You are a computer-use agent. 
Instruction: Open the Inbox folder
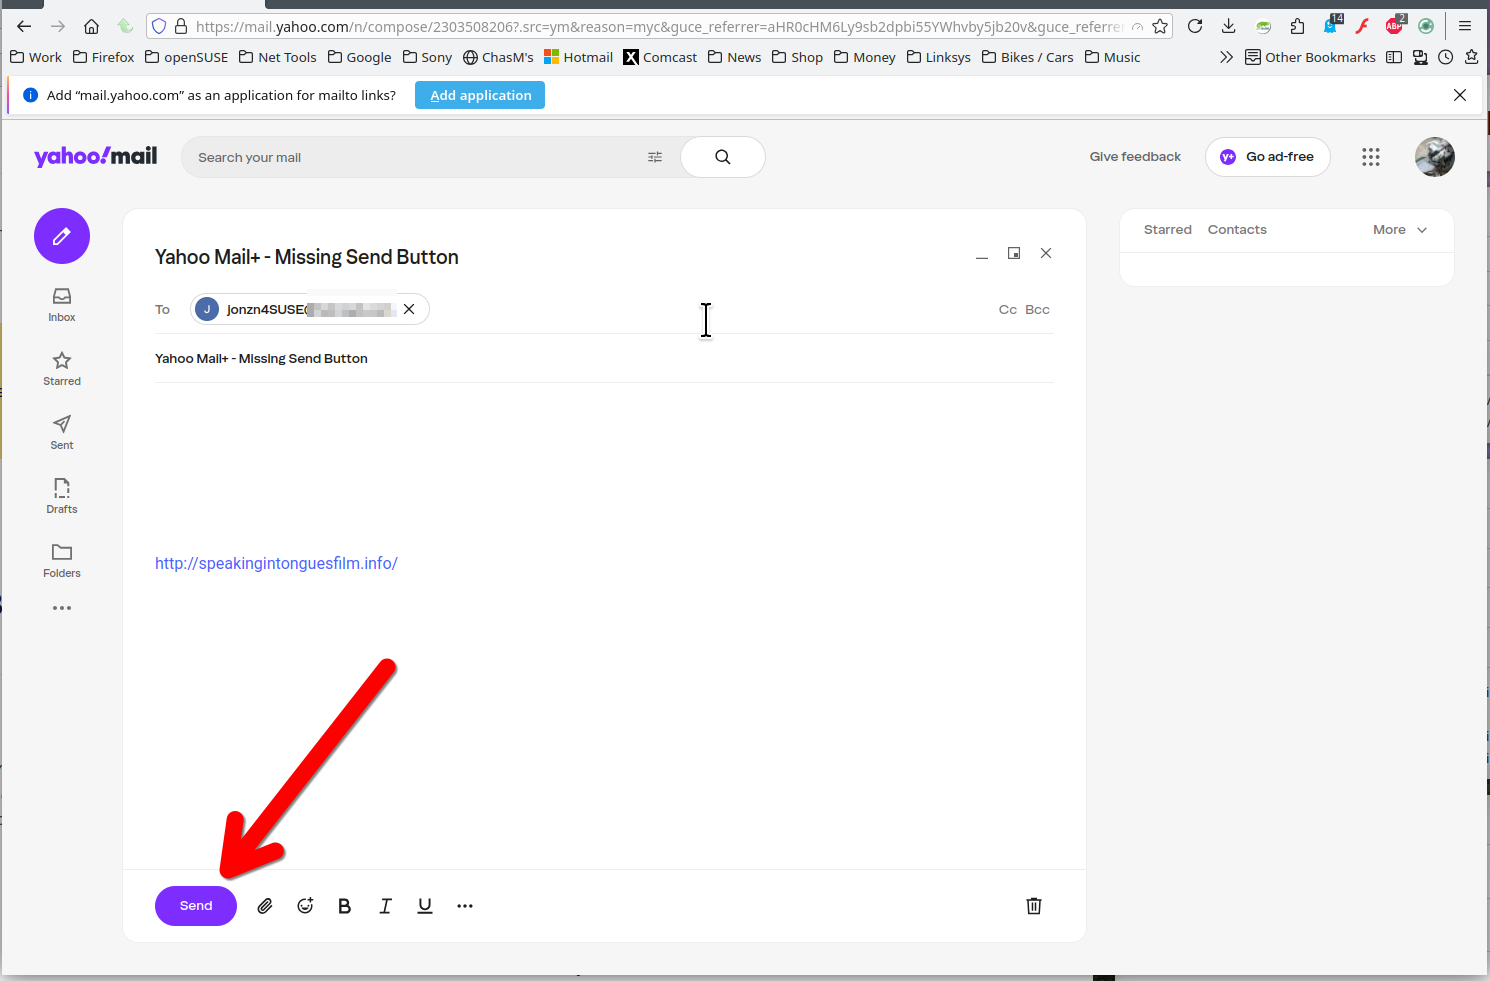[x=62, y=305]
